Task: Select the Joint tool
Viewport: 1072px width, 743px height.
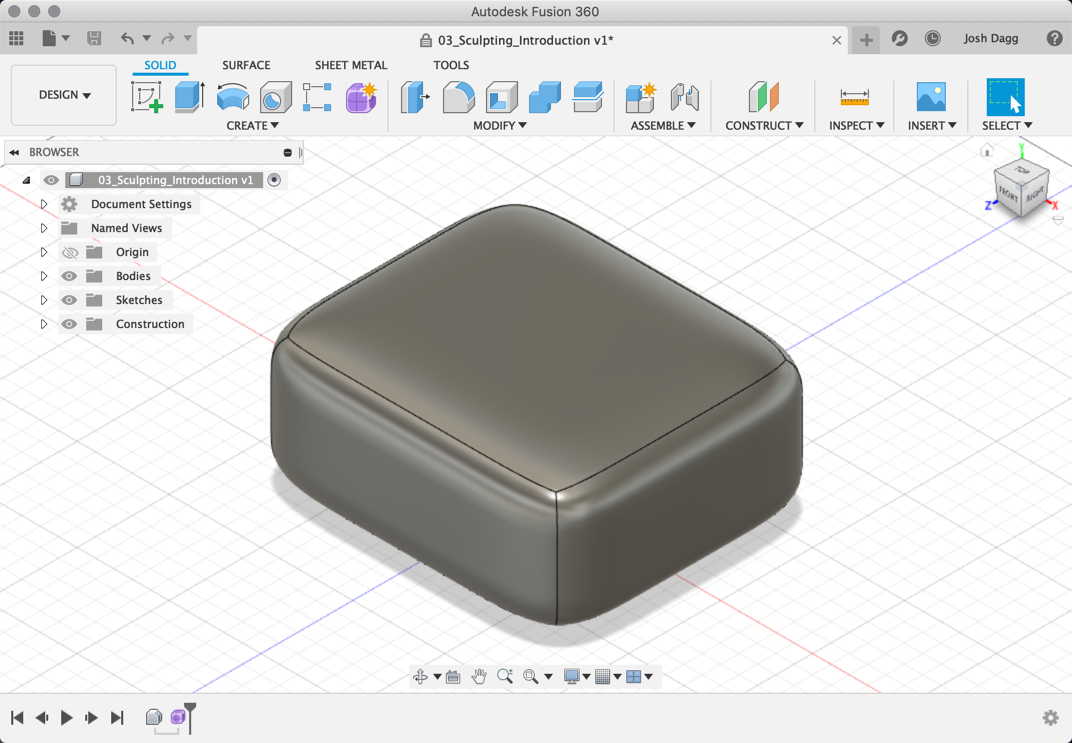Action: (x=684, y=96)
